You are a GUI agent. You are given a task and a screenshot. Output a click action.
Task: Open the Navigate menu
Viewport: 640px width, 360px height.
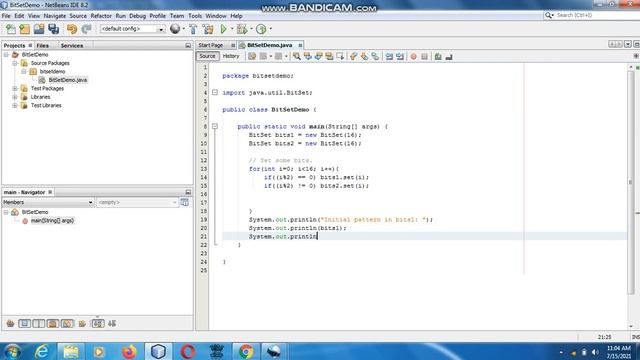[x=55, y=16]
